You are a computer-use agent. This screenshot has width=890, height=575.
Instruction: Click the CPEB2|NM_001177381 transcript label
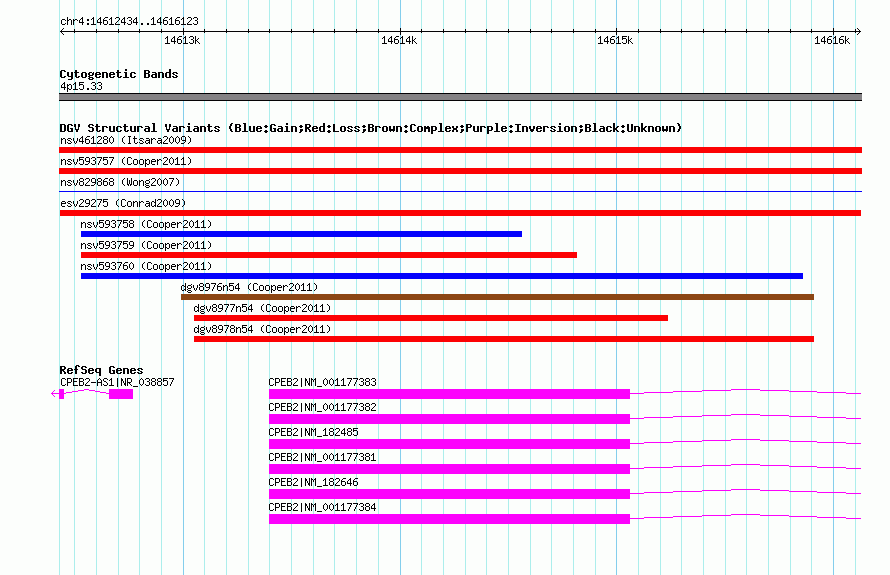tap(322, 457)
